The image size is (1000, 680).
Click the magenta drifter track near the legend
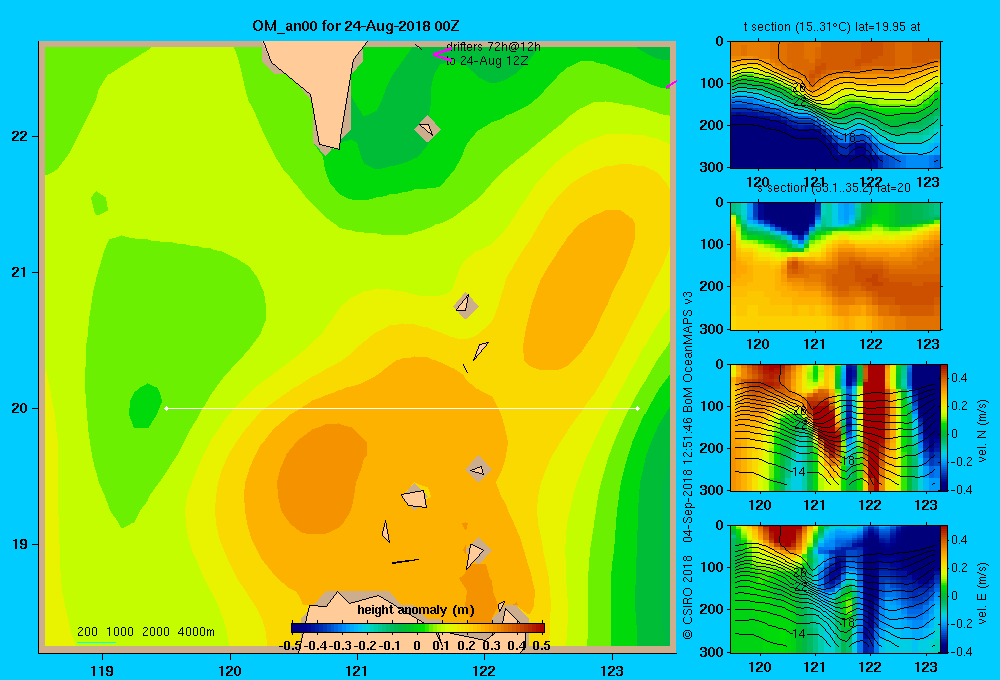[x=442, y=55]
